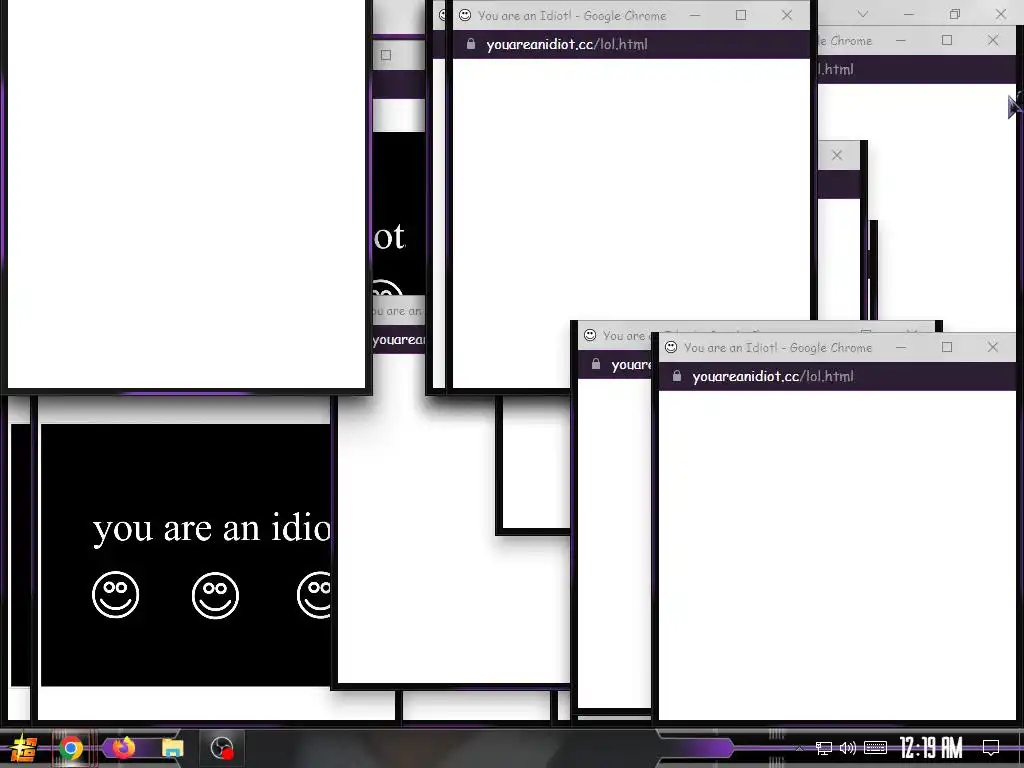Click the '.html' address text in the top-right window
Viewport: 1024px width, 768px height.
[x=836, y=69]
